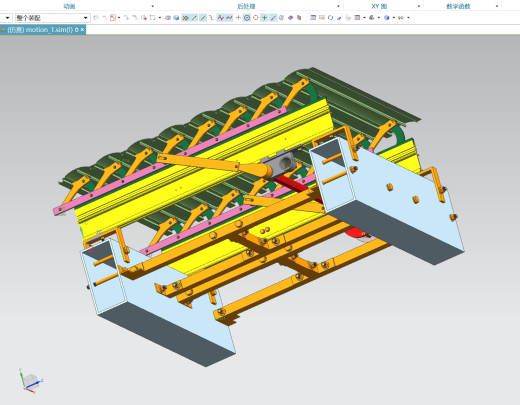Image resolution: width=520 pixels, height=405 pixels.
Task: Expand the 后处理 ribbon group arrow
Action: [x=338, y=6]
